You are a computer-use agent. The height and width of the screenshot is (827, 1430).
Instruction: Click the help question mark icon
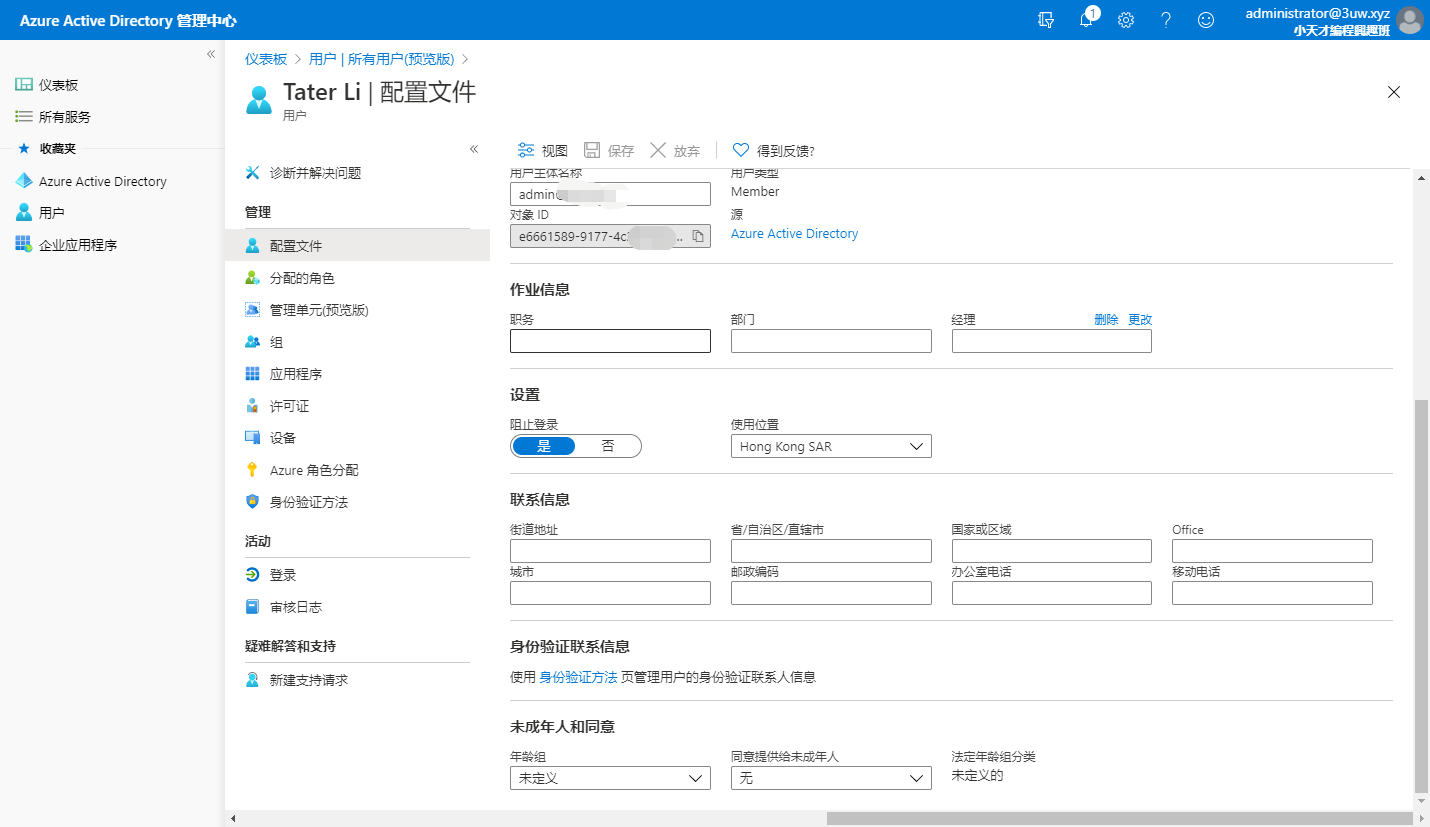[1166, 20]
